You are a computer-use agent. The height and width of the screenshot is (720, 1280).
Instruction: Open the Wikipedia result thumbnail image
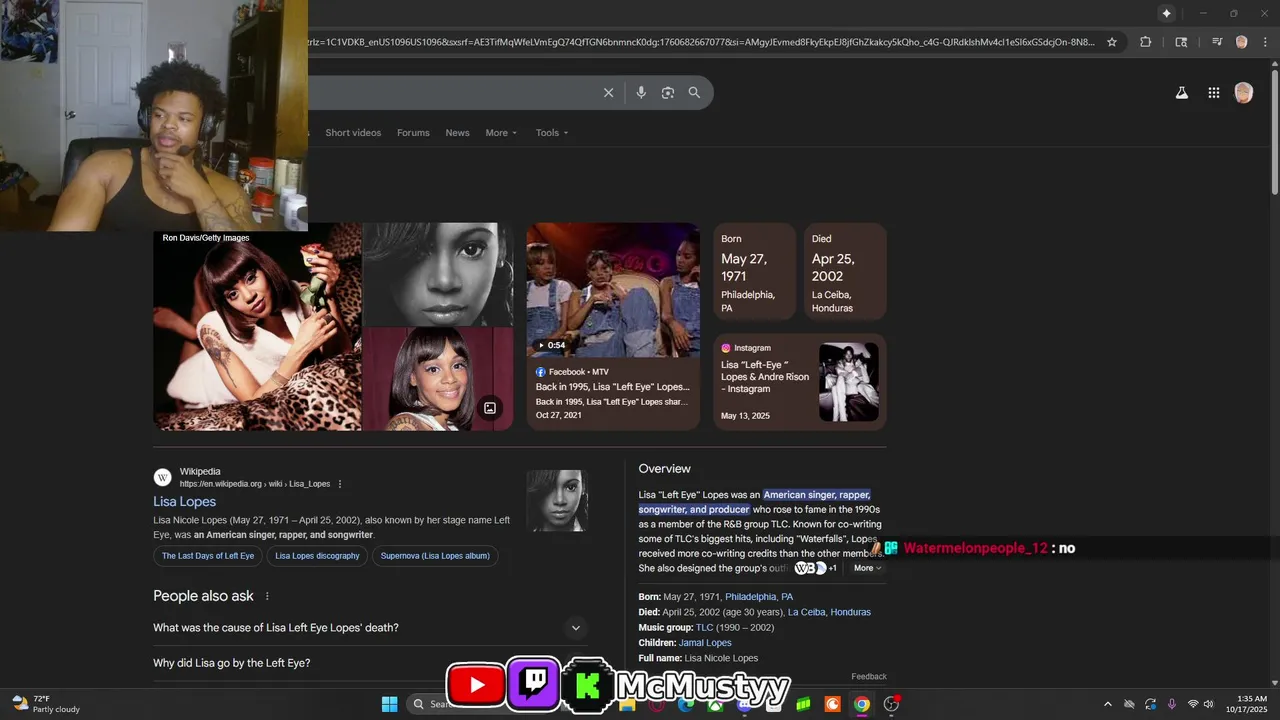click(557, 500)
